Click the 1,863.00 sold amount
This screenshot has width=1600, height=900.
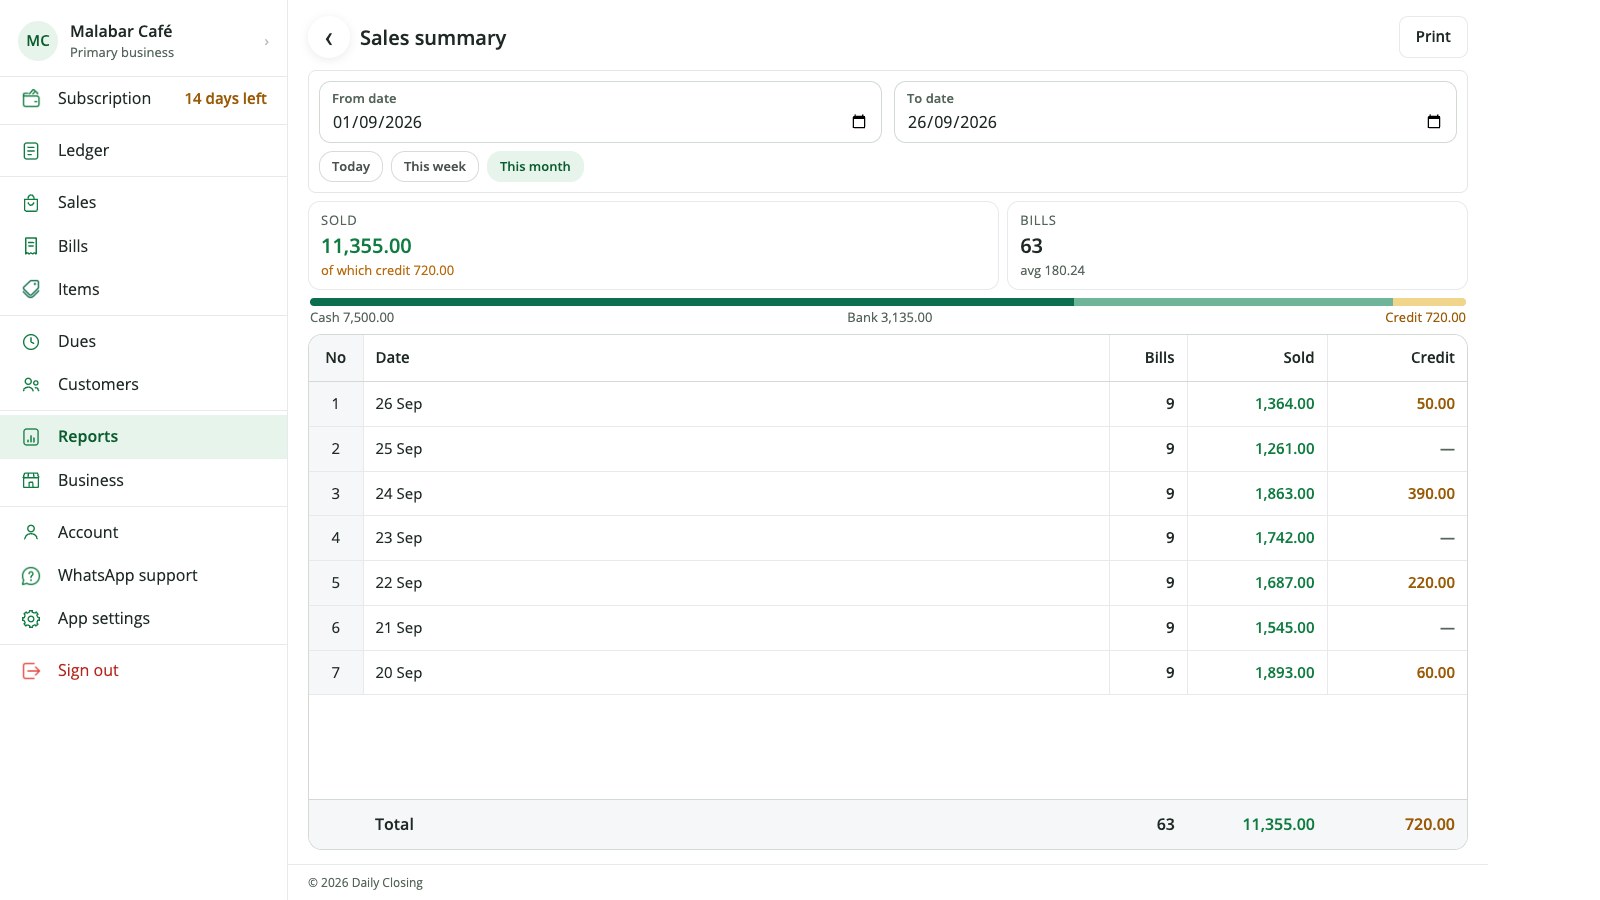pos(1284,494)
